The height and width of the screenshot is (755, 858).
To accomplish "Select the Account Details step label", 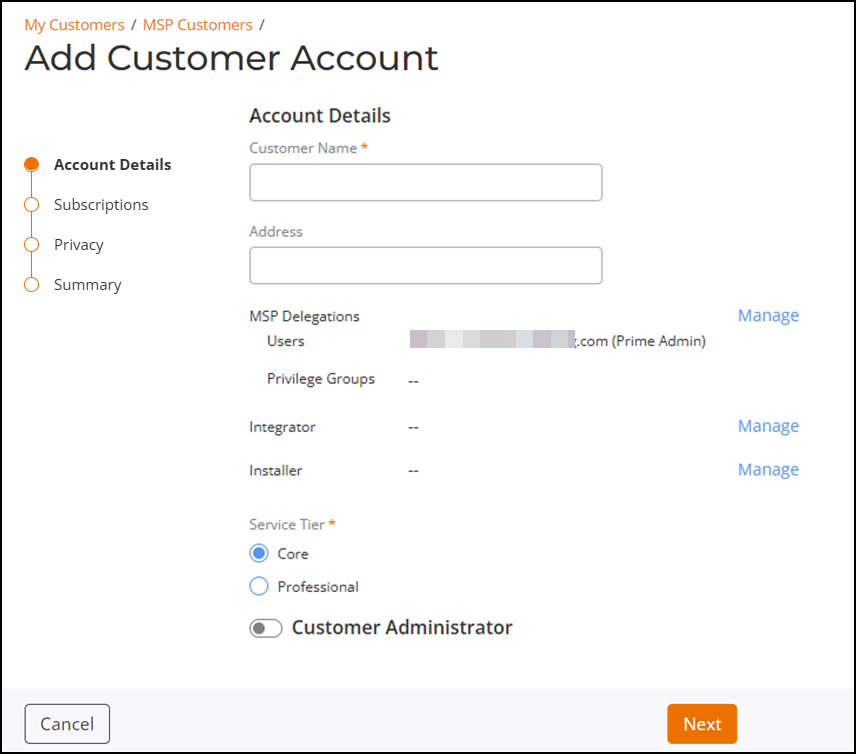I will click(x=112, y=165).
